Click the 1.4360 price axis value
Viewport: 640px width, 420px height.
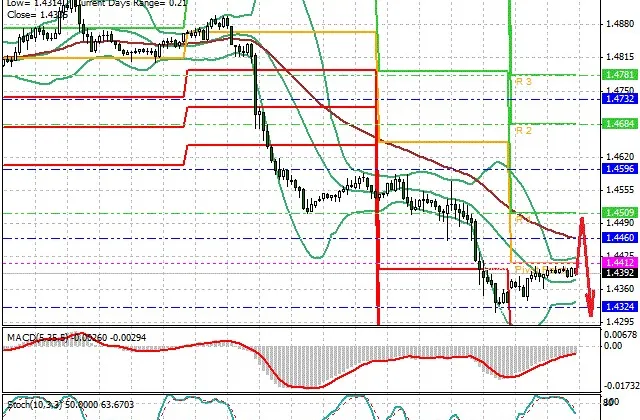pyautogui.click(x=620, y=289)
